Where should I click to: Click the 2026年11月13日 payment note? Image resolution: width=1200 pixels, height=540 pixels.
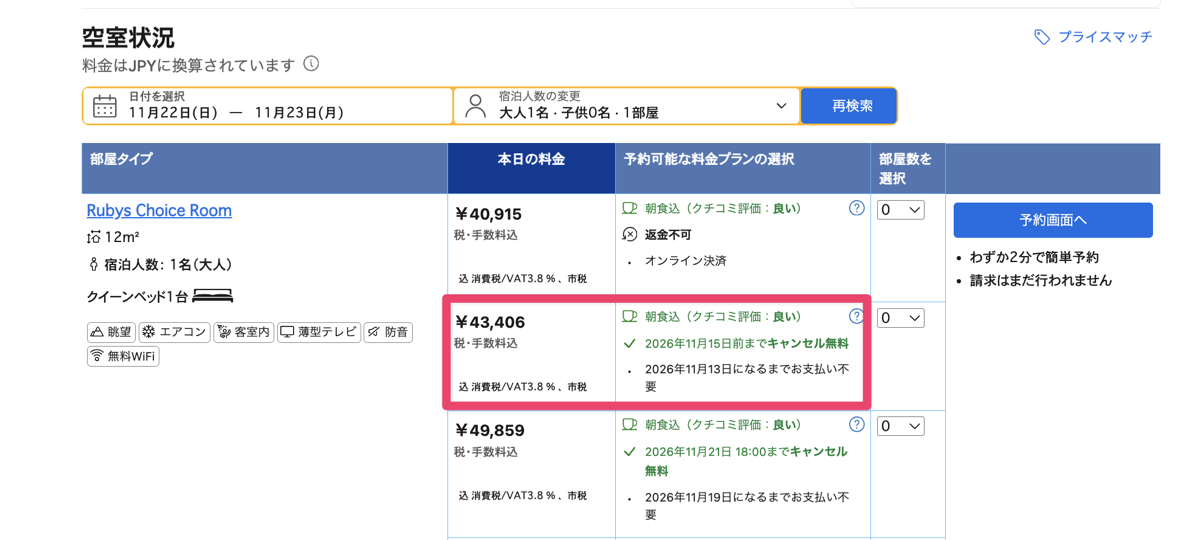[x=747, y=377]
